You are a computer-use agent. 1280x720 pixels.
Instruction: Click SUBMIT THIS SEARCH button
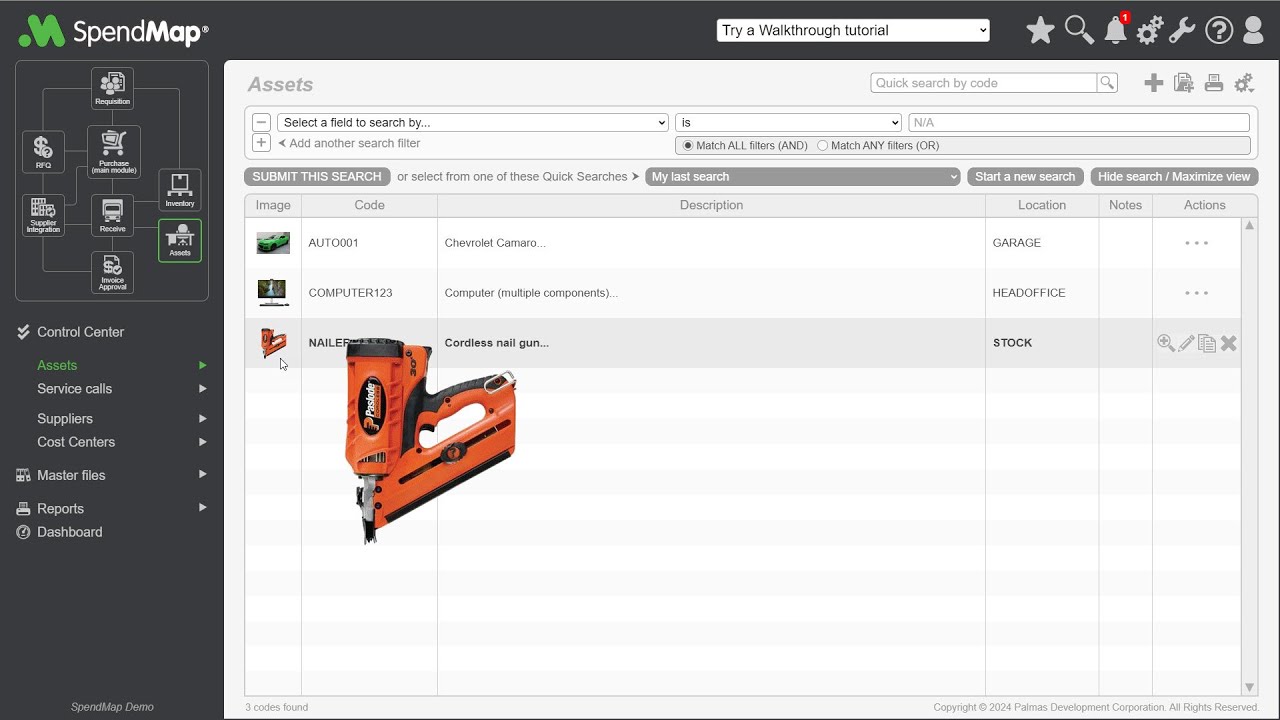(x=317, y=176)
